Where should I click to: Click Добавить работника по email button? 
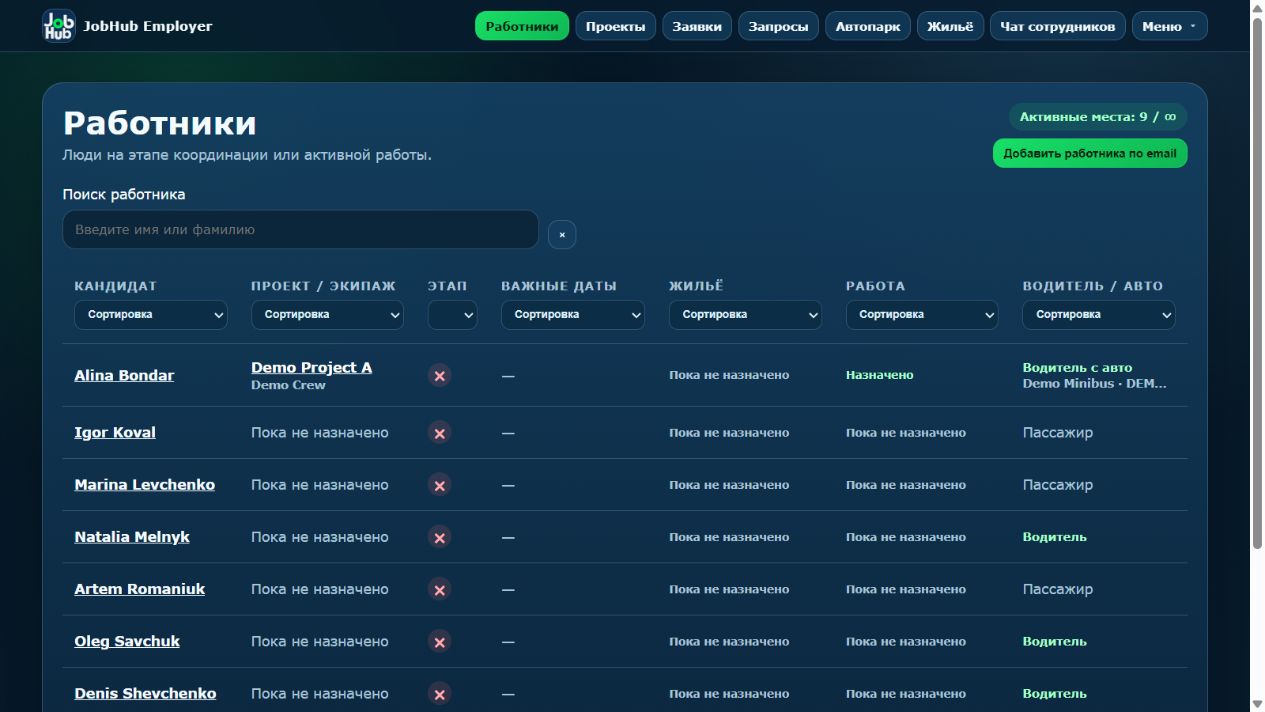(x=1090, y=153)
